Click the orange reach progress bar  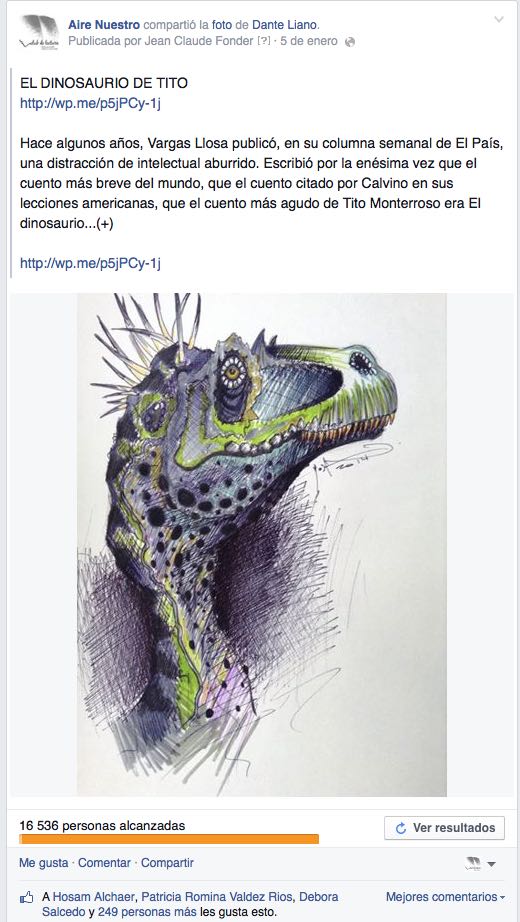coord(169,839)
